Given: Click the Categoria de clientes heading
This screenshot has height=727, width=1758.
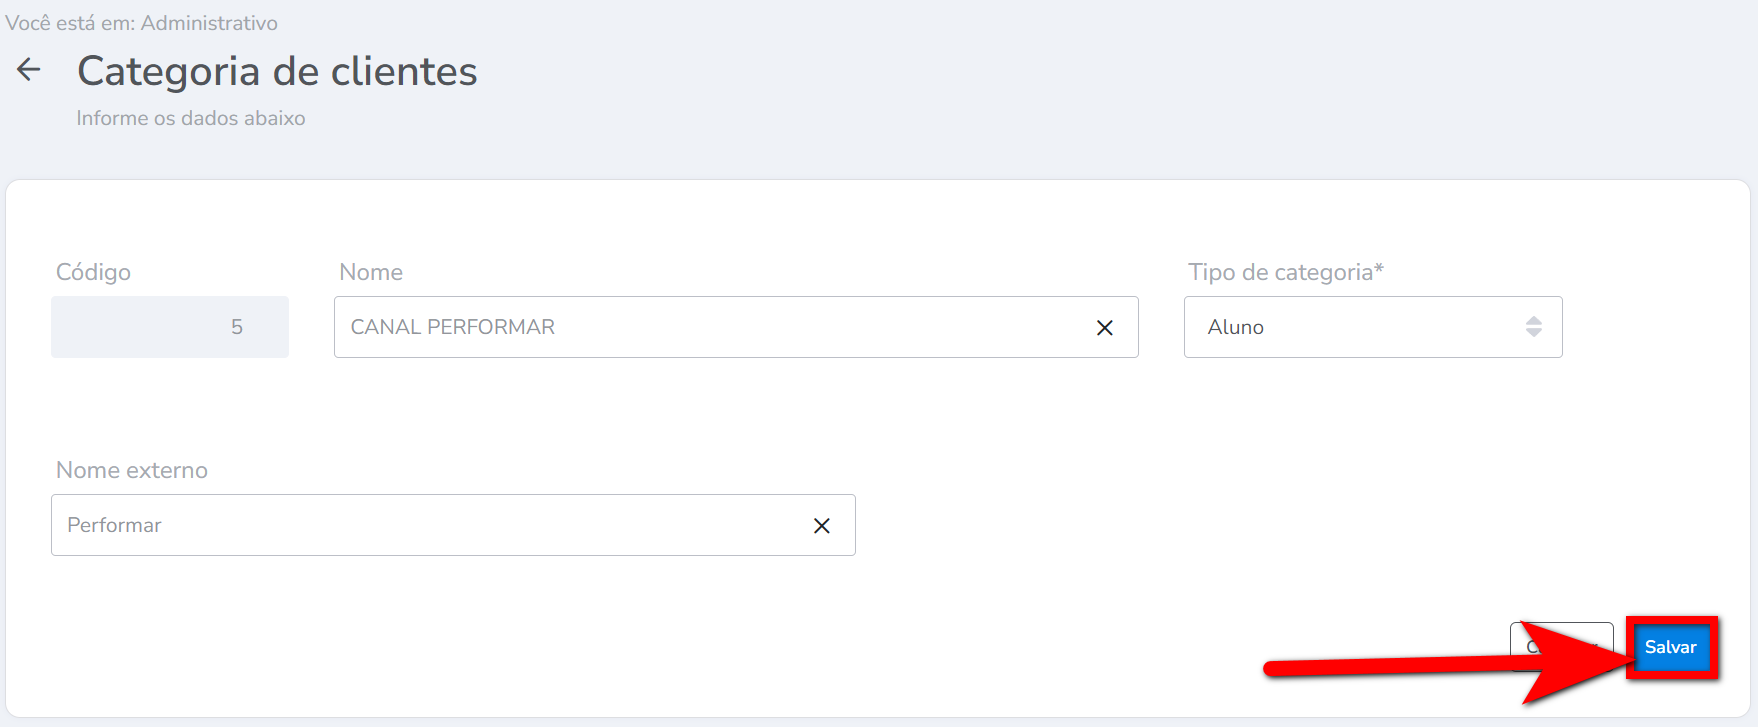Looking at the screenshot, I should [277, 71].
